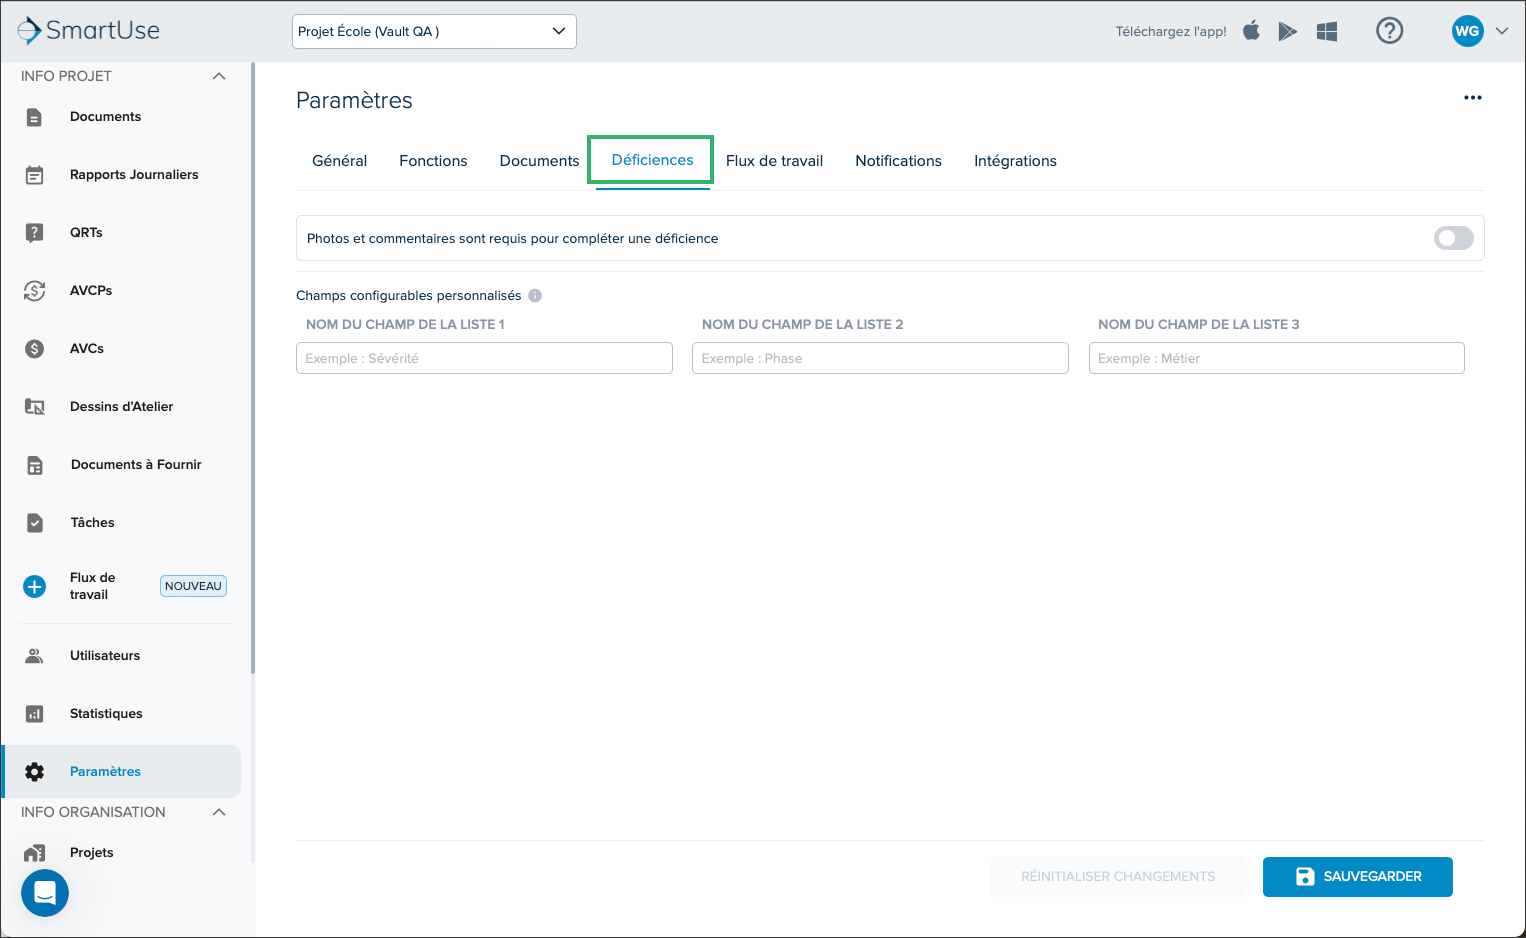The height and width of the screenshot is (938, 1526).
Task: Open the Projet École project dropdown
Action: [x=434, y=31]
